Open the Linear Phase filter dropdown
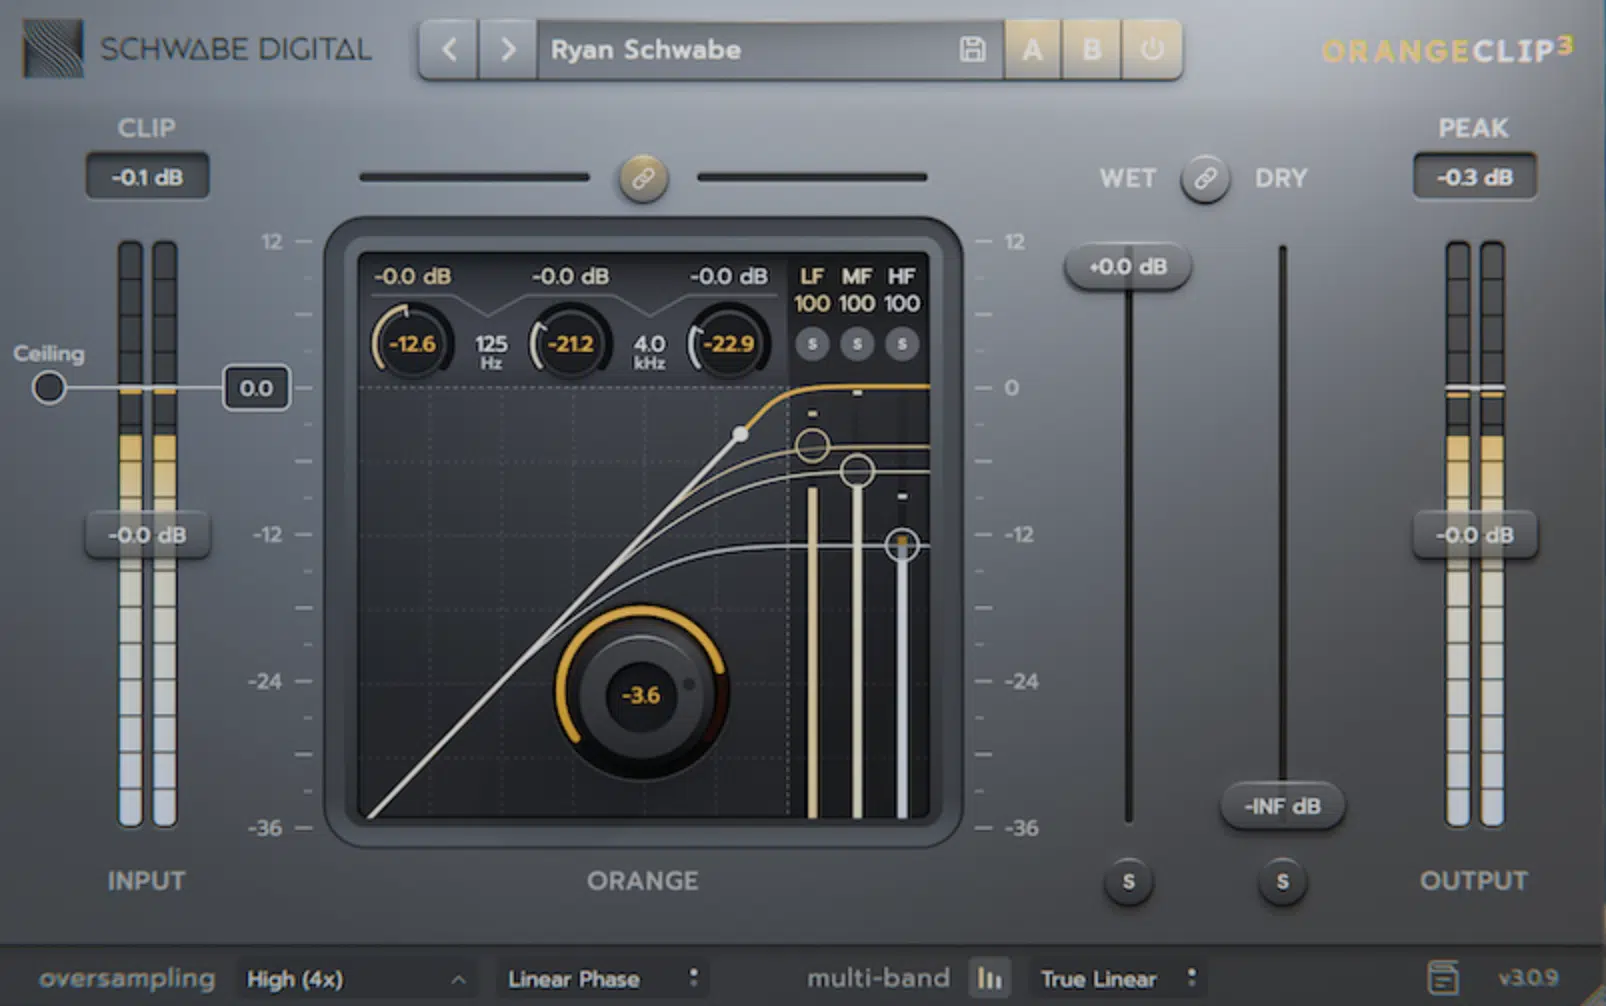The width and height of the screenshot is (1606, 1006). click(x=603, y=978)
